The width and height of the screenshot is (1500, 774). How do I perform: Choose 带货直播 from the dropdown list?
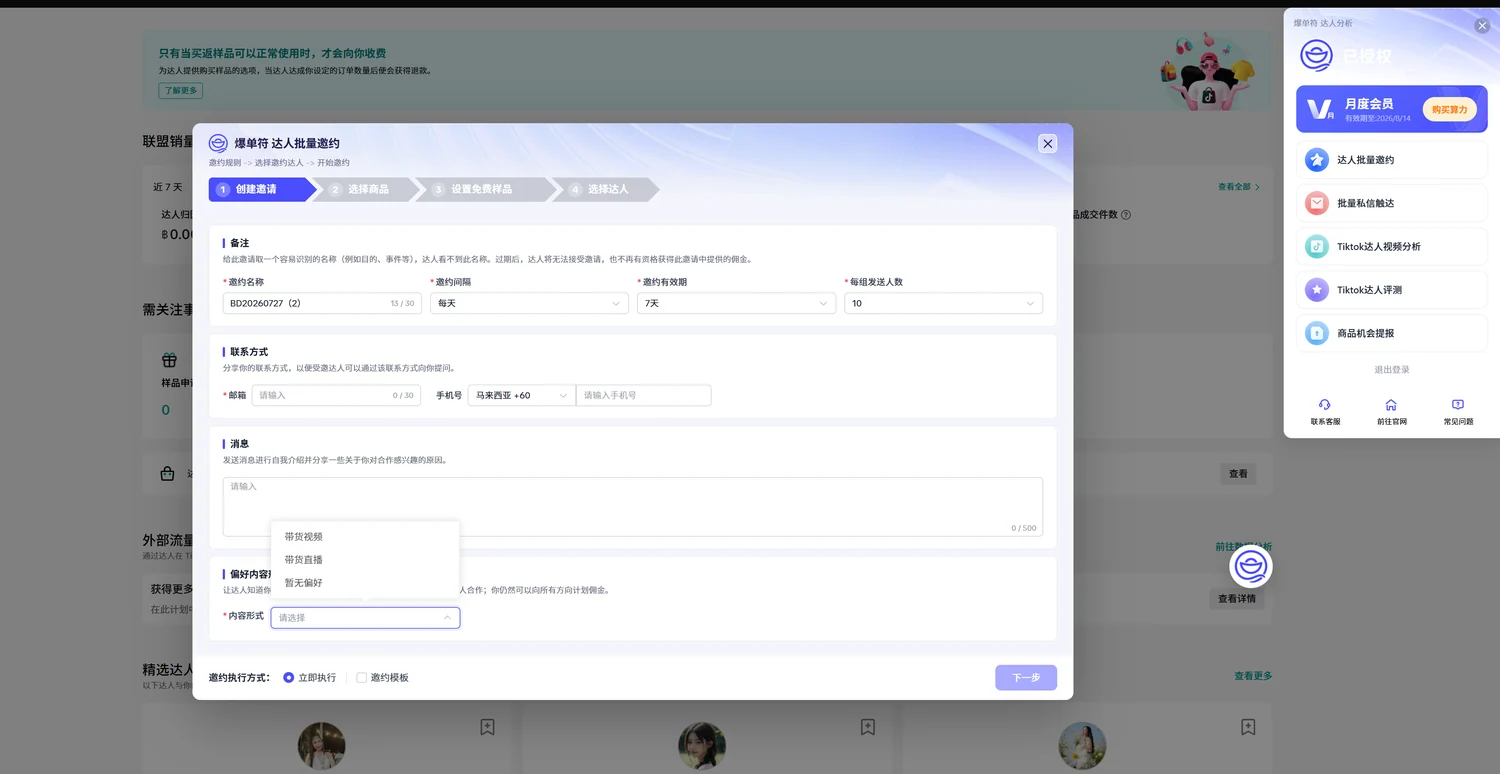[365, 560]
